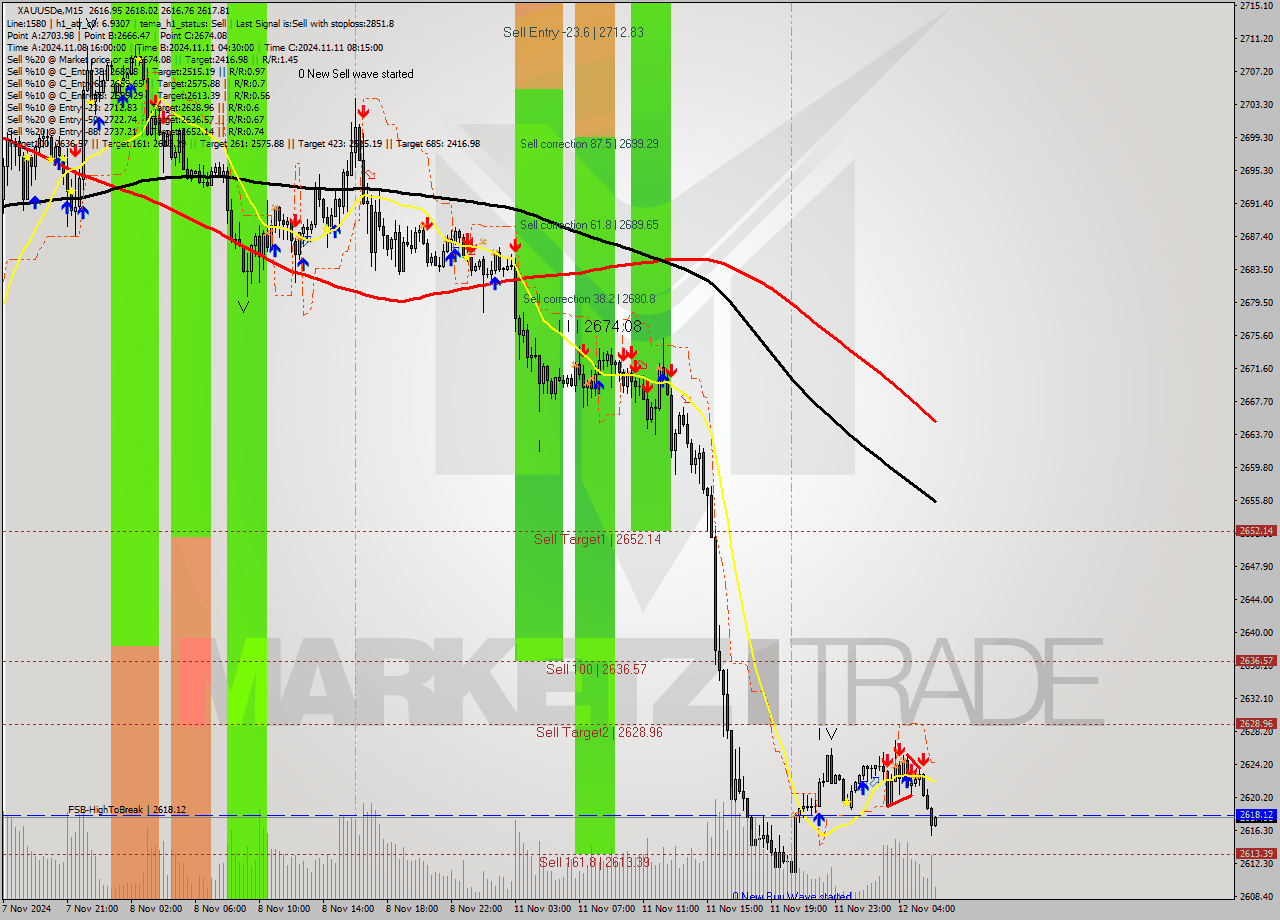Click the red 2636.57 price axis tag
This screenshot has width=1280, height=920.
[x=1256, y=661]
